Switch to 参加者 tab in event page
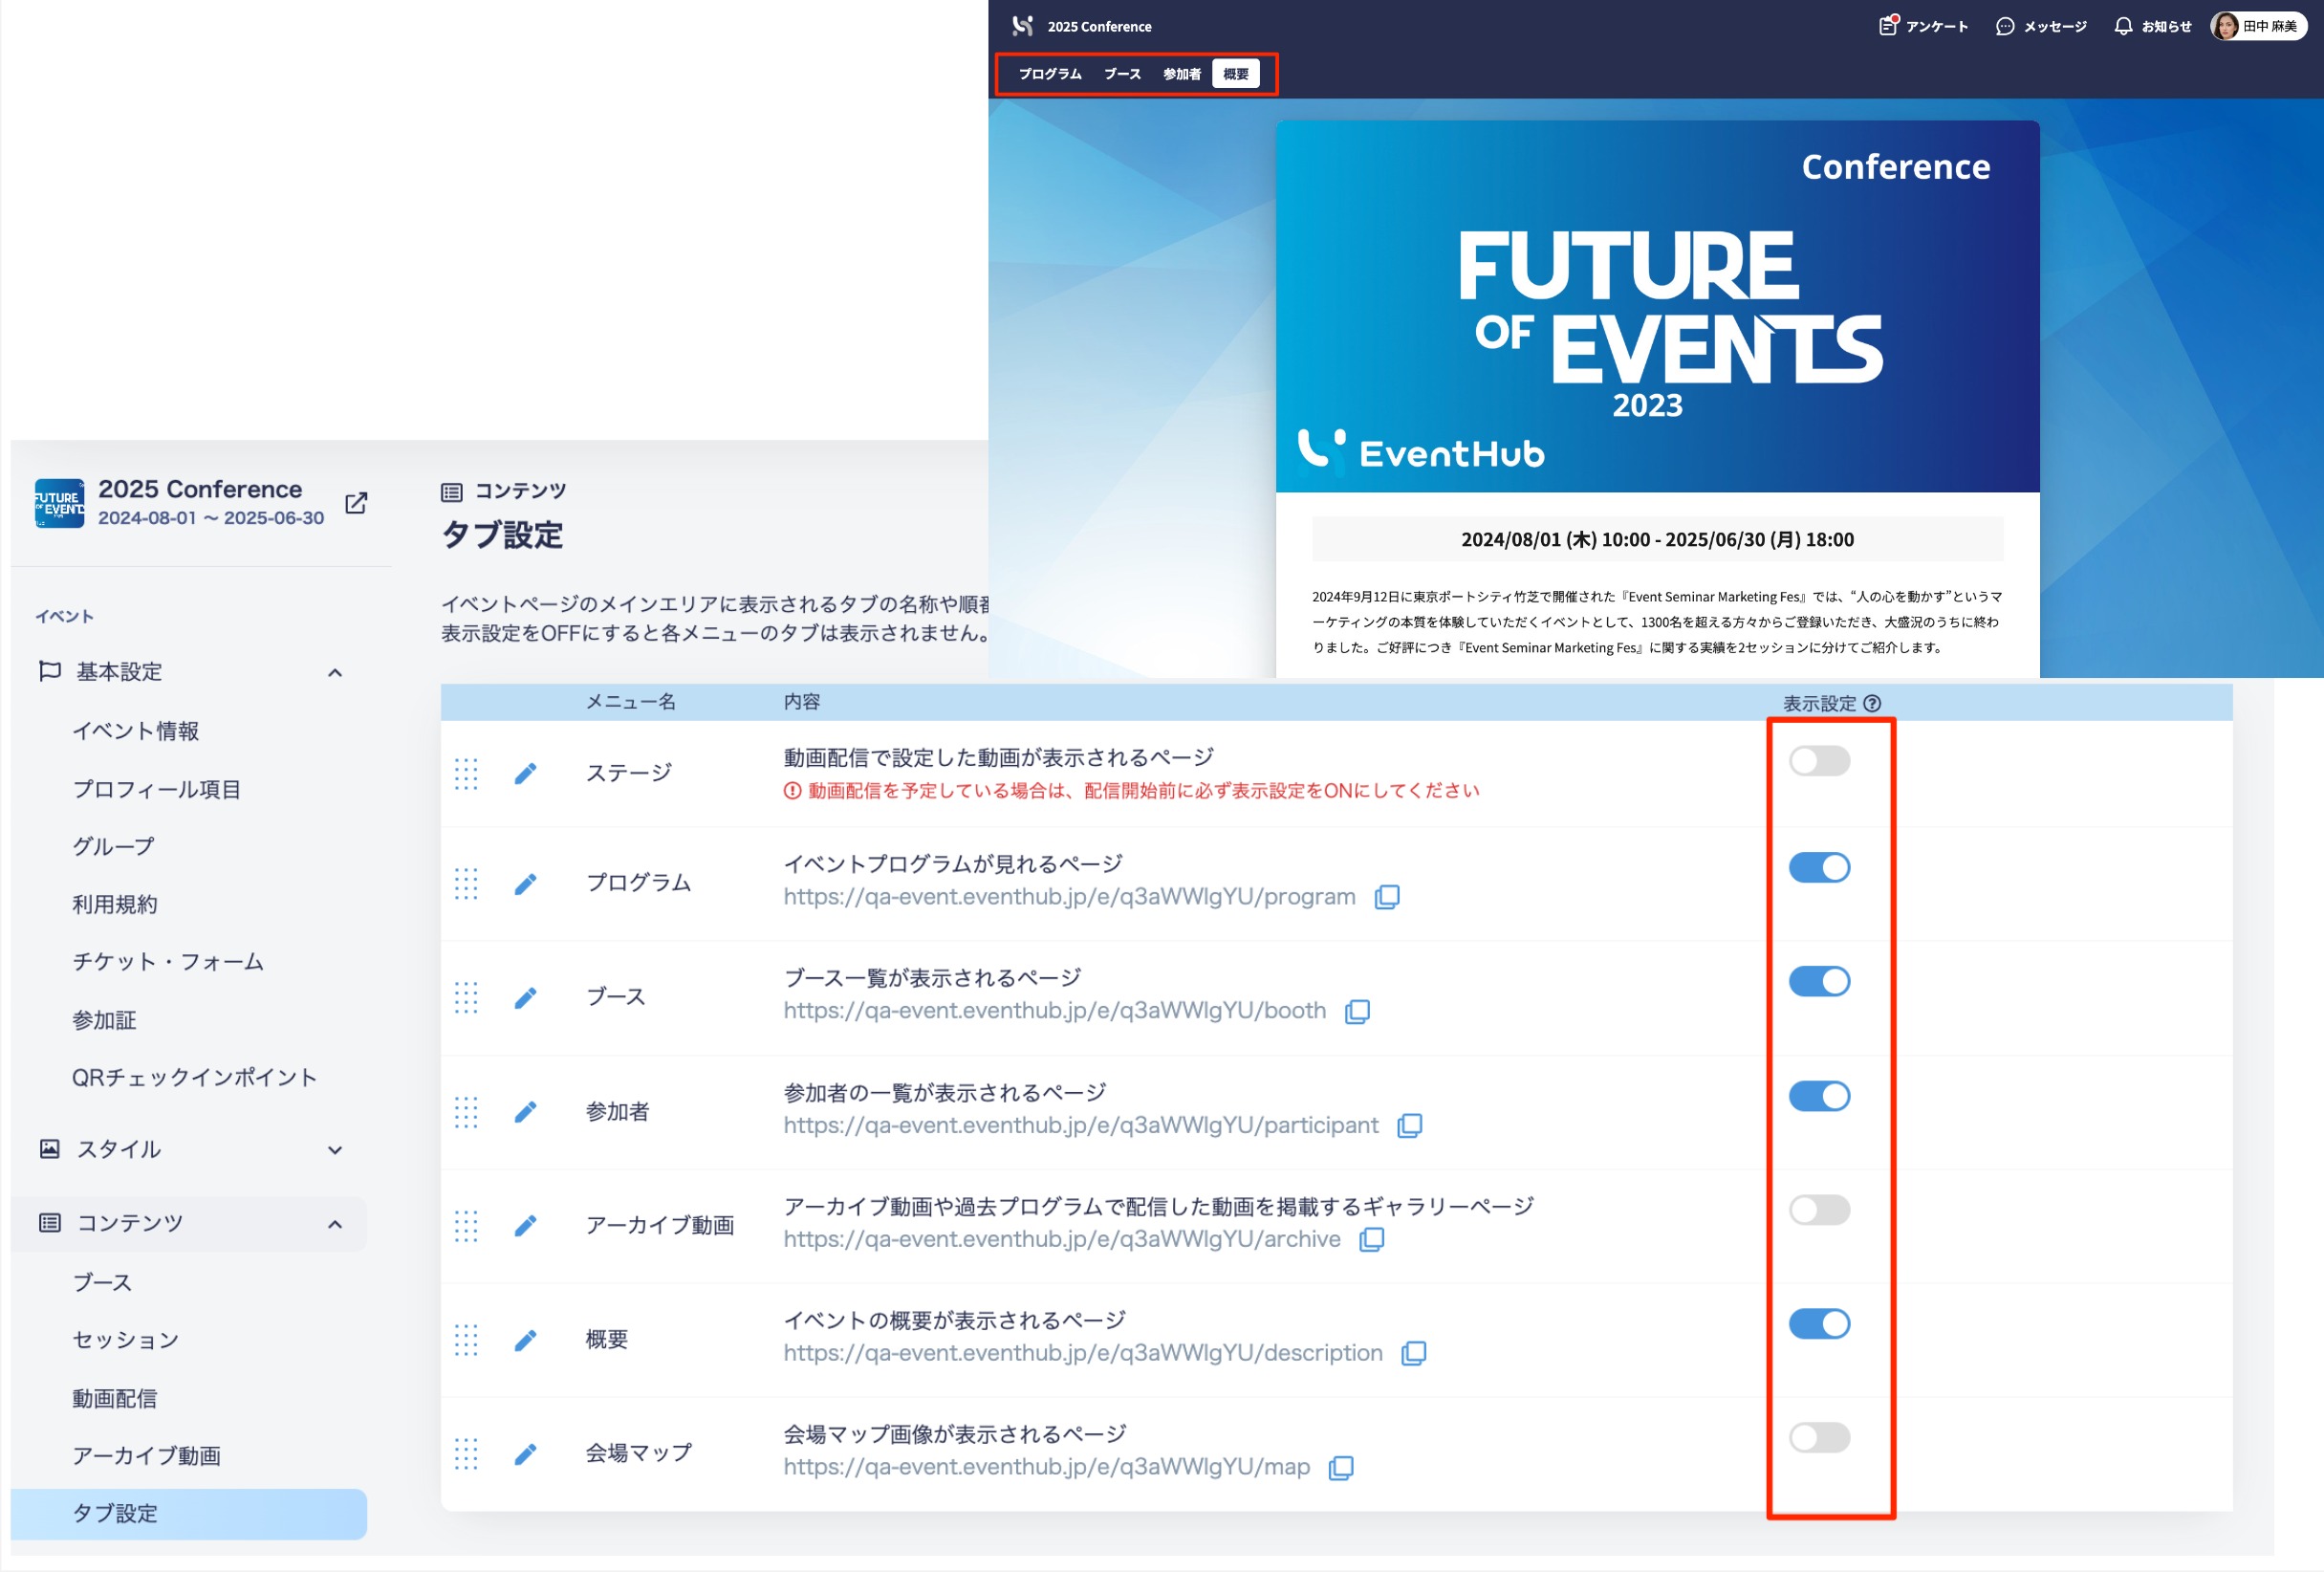 [x=1181, y=74]
